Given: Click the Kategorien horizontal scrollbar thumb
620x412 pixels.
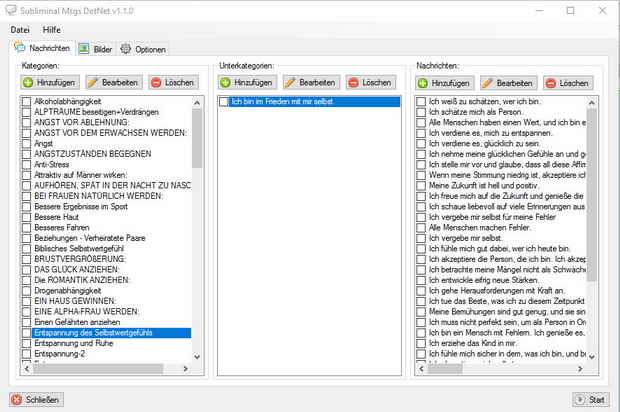Looking at the screenshot, I should click(x=98, y=369).
